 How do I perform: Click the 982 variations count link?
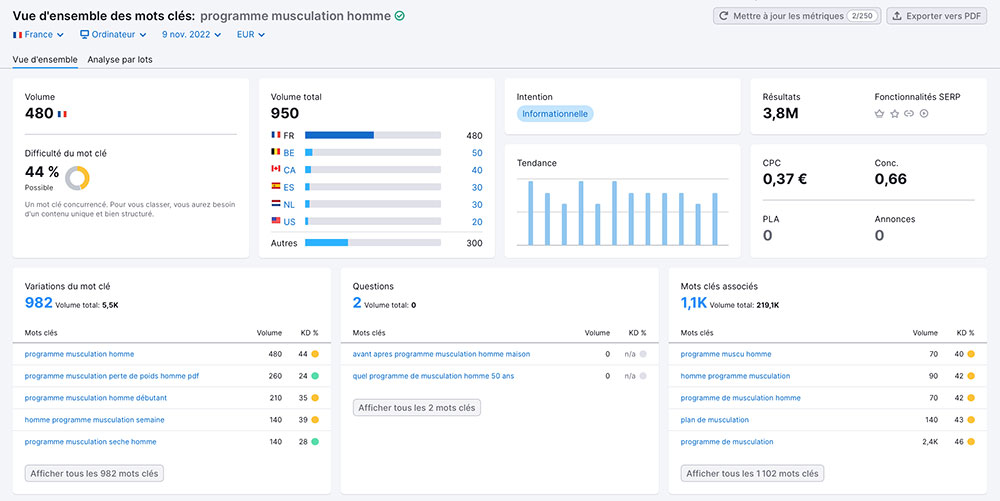click(38, 303)
